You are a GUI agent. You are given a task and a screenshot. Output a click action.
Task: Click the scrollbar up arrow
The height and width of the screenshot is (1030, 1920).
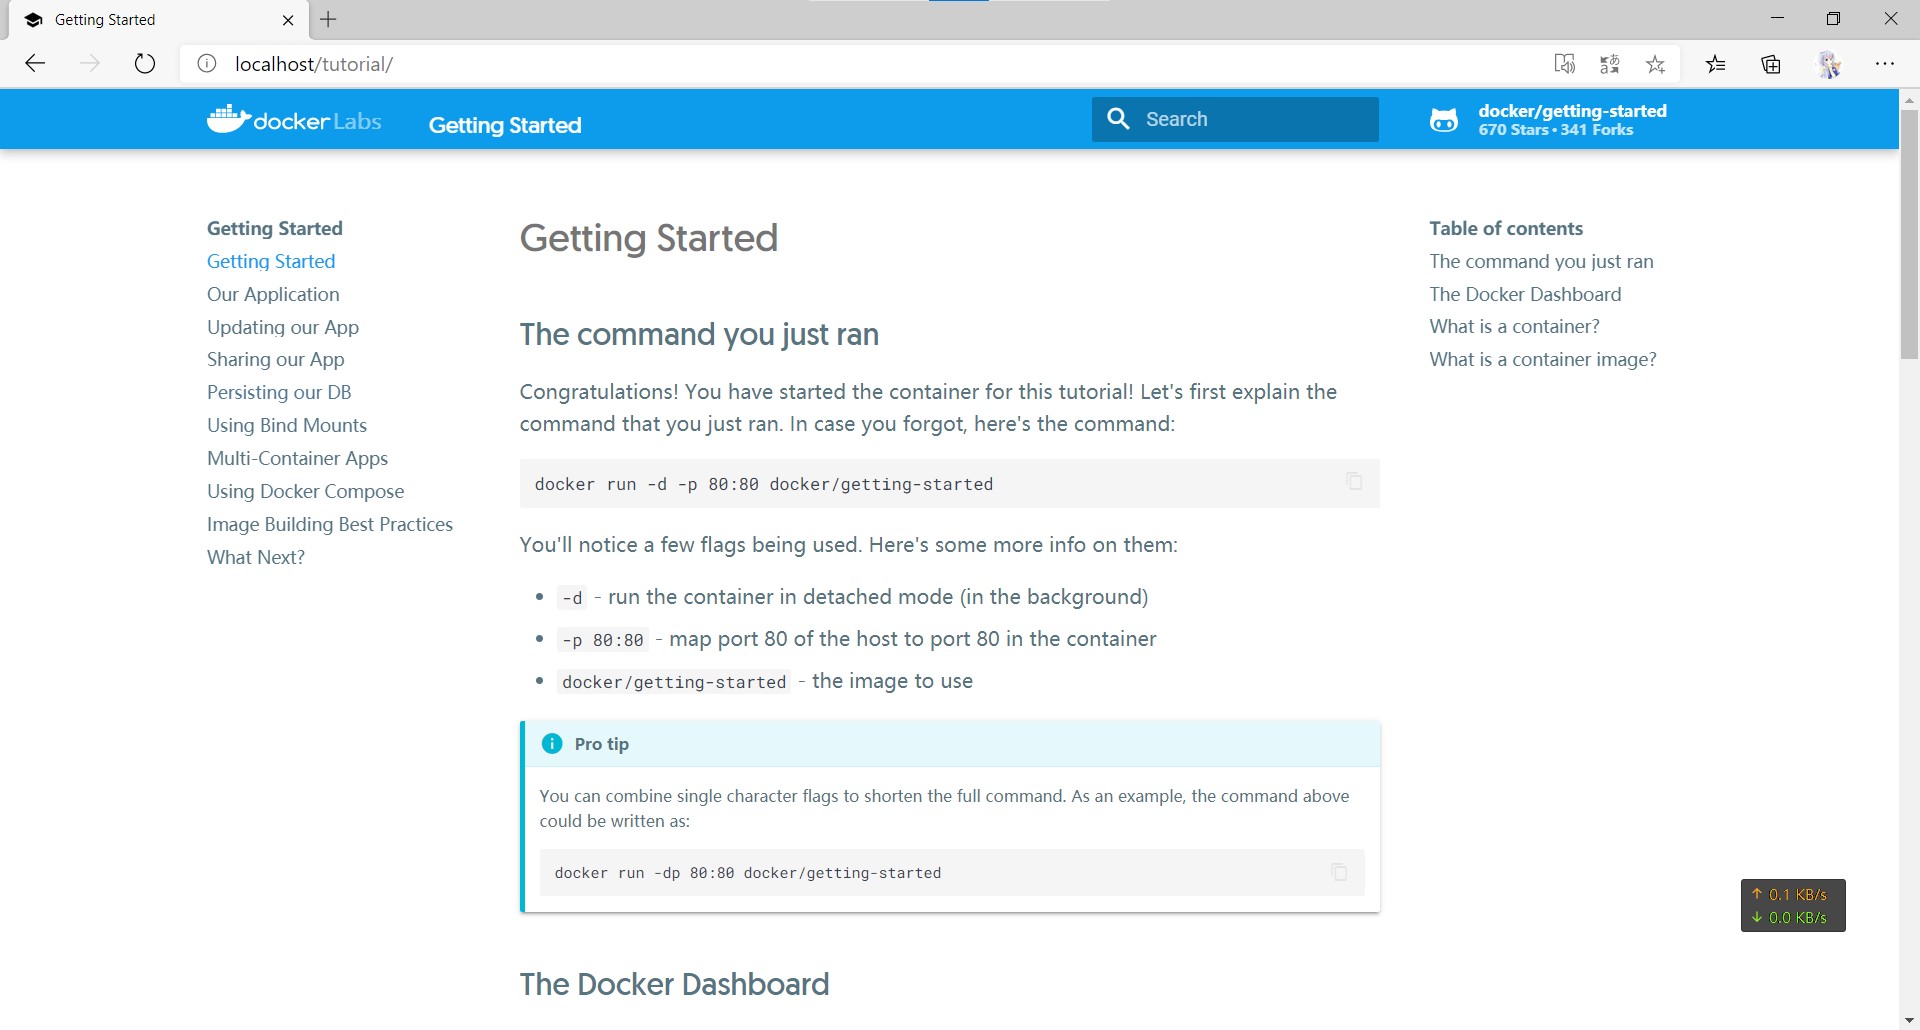click(x=1909, y=100)
